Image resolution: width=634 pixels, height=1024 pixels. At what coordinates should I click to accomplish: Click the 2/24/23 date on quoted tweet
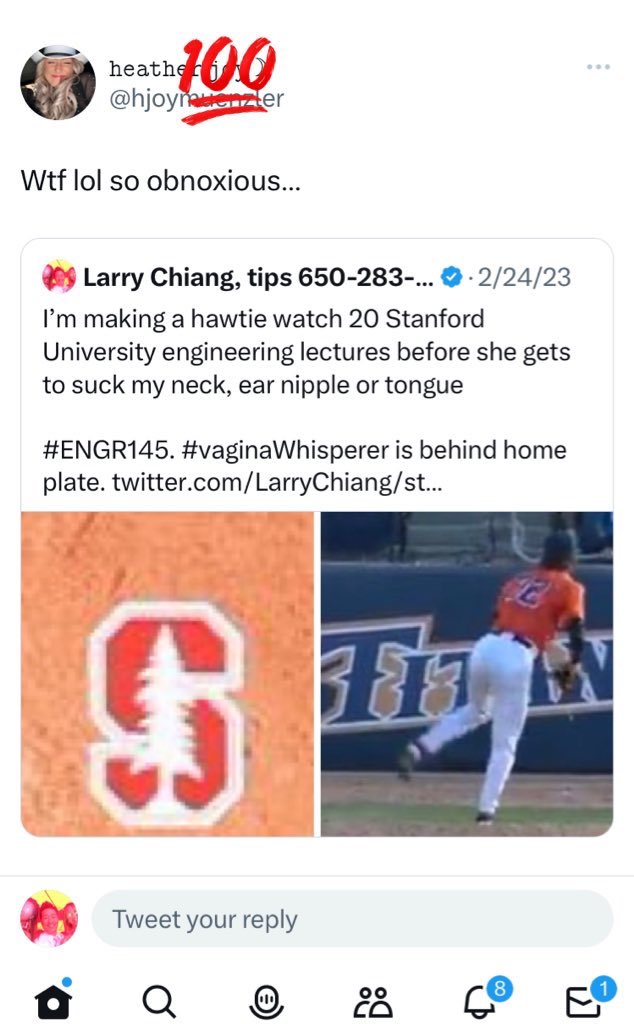click(x=524, y=277)
